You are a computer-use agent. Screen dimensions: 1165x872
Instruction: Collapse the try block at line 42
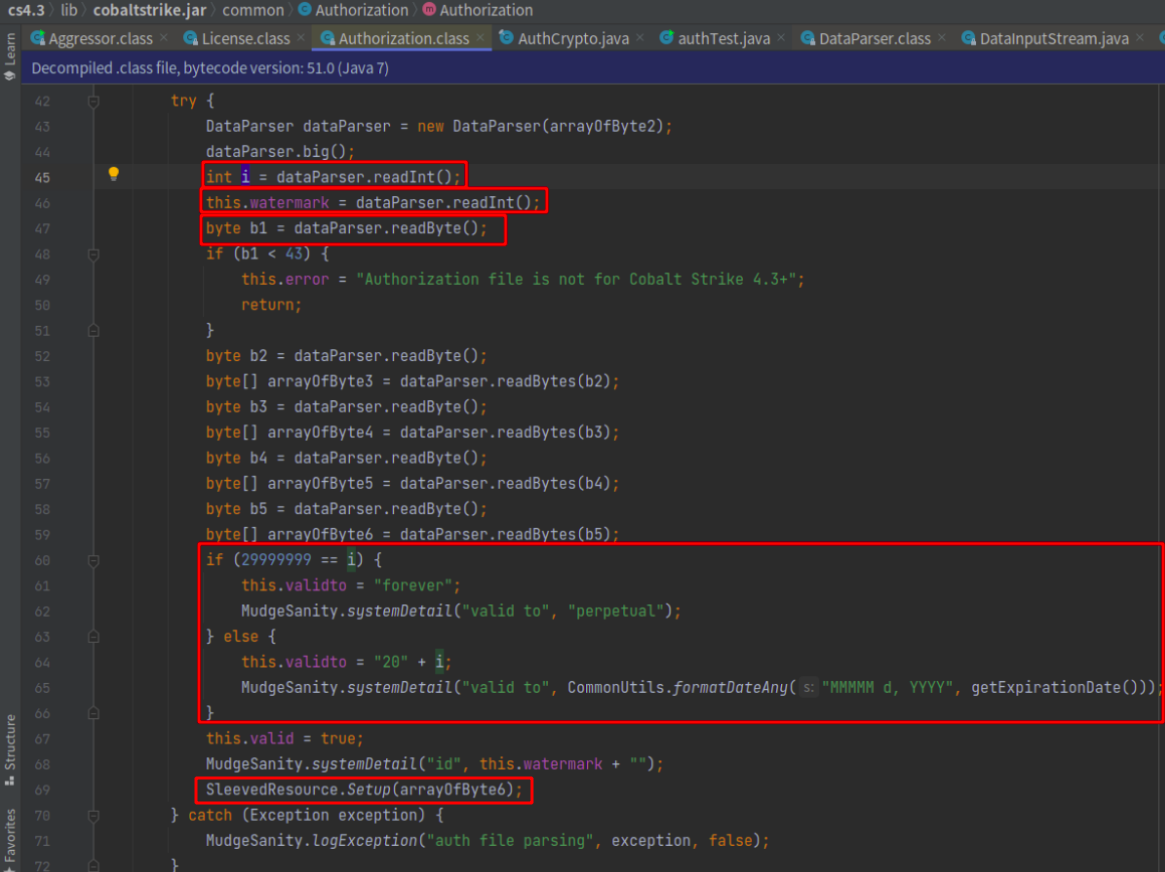(x=94, y=101)
